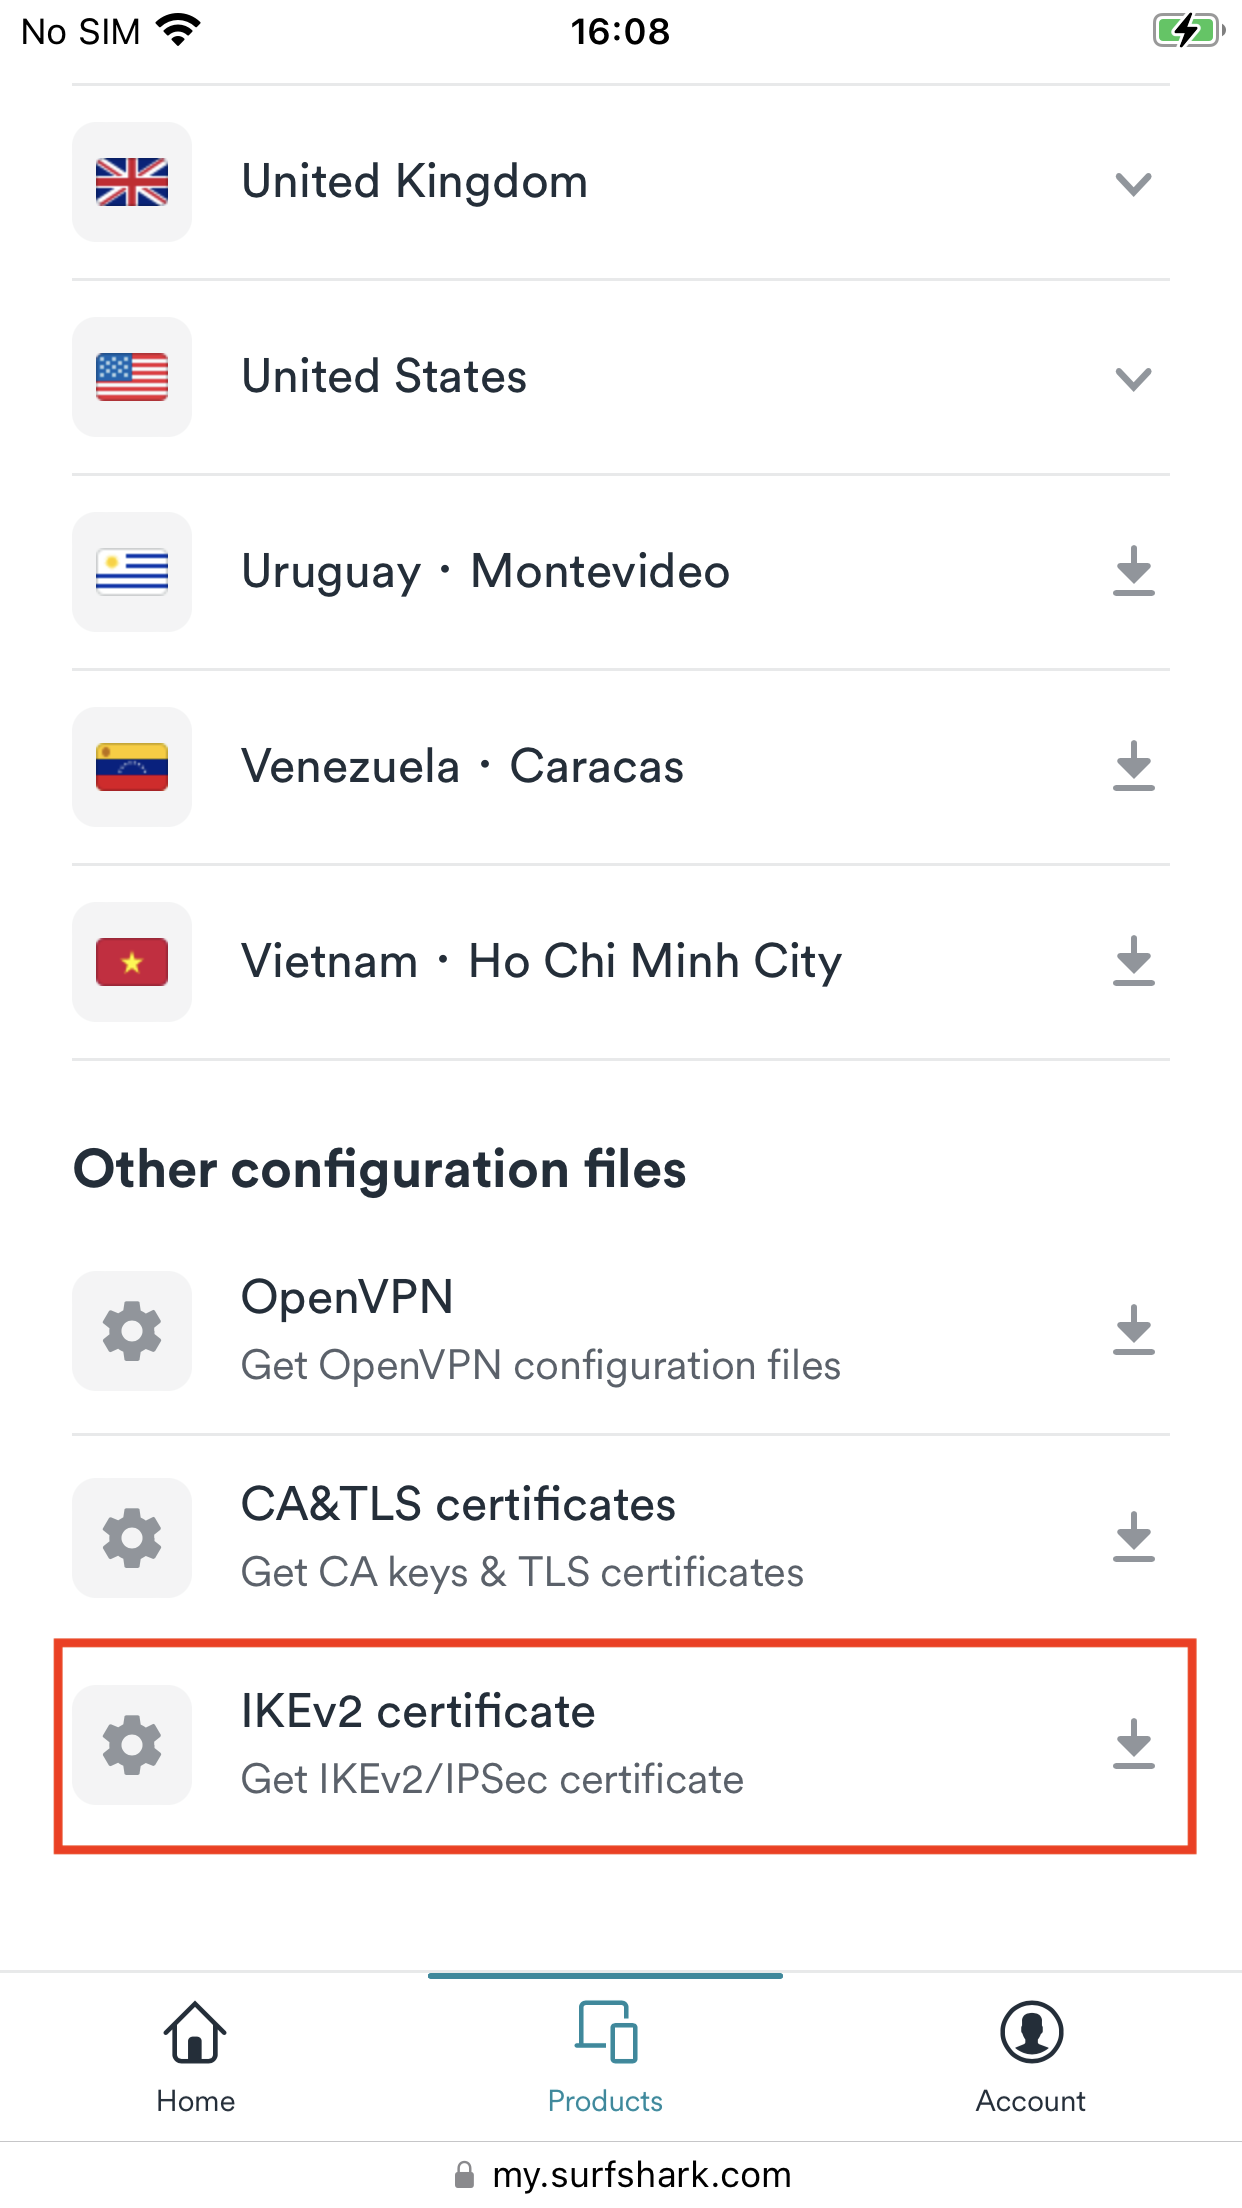1242x2208 pixels.
Task: Download the Venezuela Caracas configuration file
Action: [1133, 766]
